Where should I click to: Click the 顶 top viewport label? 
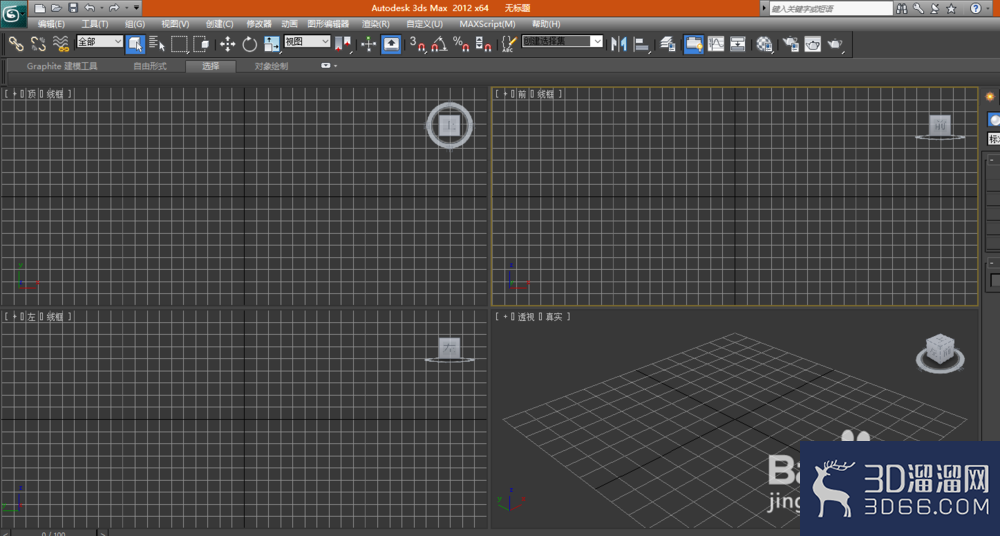click(x=31, y=94)
